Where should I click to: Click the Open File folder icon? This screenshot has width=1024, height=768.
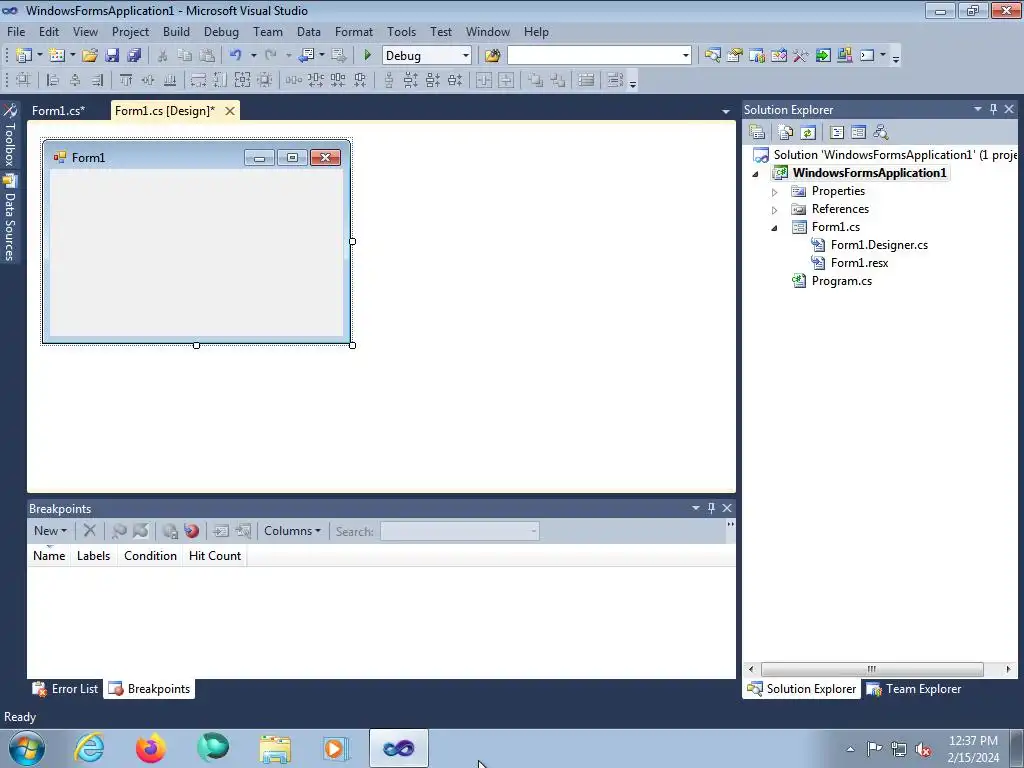[90, 56]
